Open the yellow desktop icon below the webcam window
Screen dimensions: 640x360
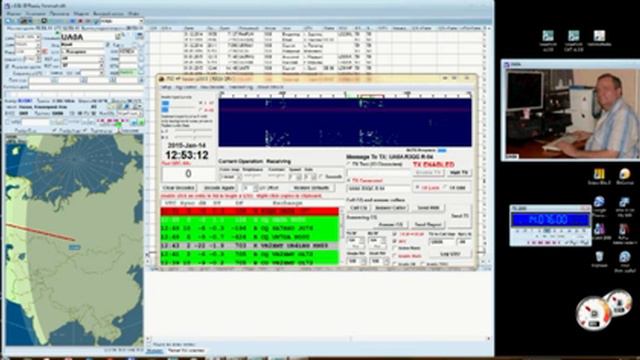pyautogui.click(x=599, y=177)
